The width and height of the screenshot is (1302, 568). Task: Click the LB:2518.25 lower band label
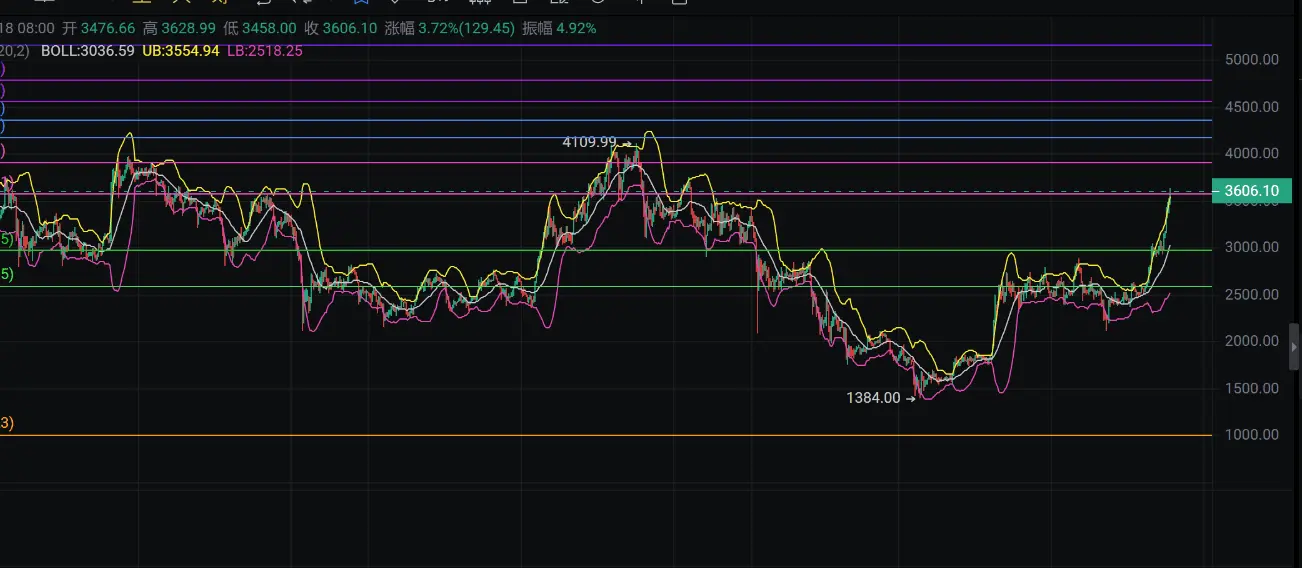point(265,50)
